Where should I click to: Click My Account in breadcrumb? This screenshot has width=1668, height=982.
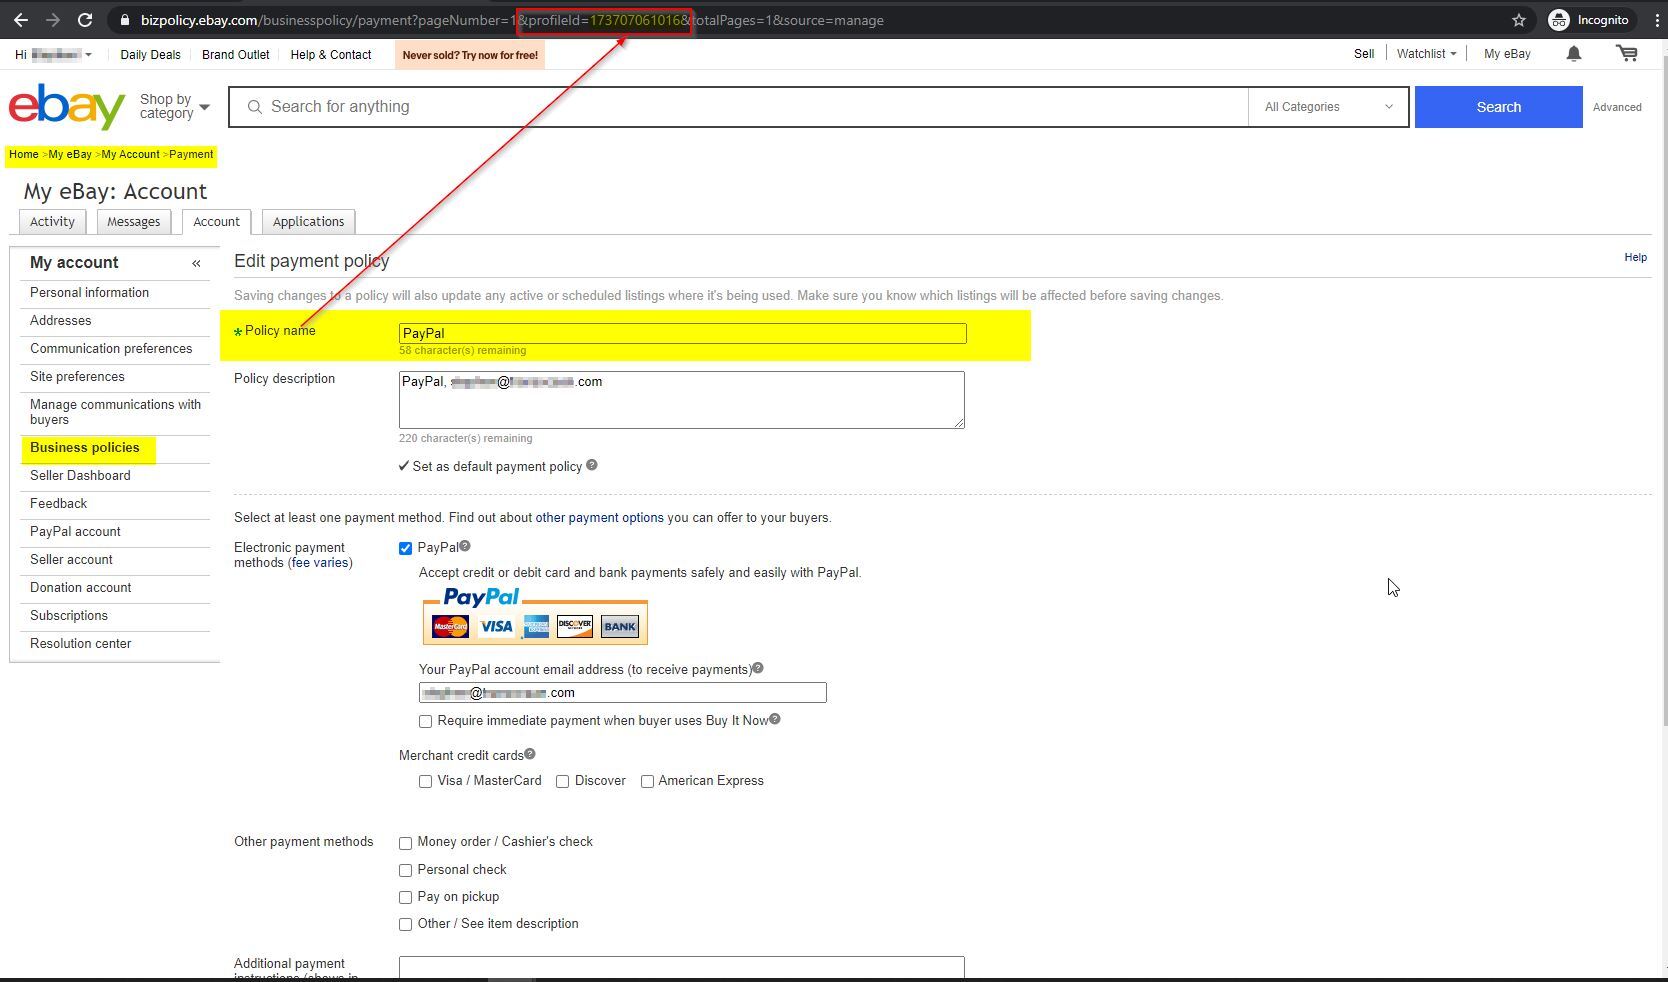click(130, 154)
